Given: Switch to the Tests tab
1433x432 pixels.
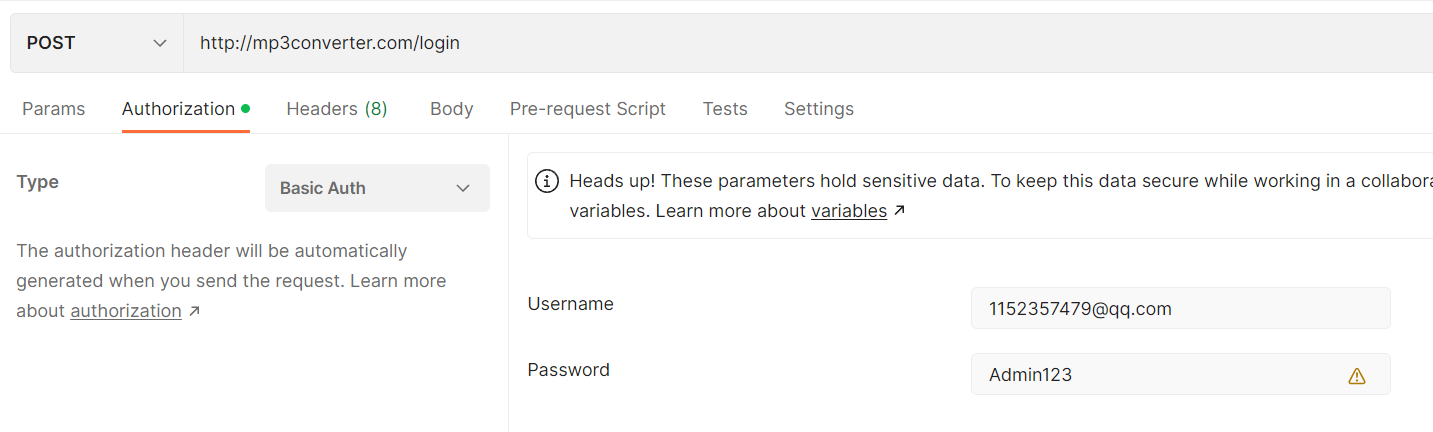Looking at the screenshot, I should tap(725, 109).
